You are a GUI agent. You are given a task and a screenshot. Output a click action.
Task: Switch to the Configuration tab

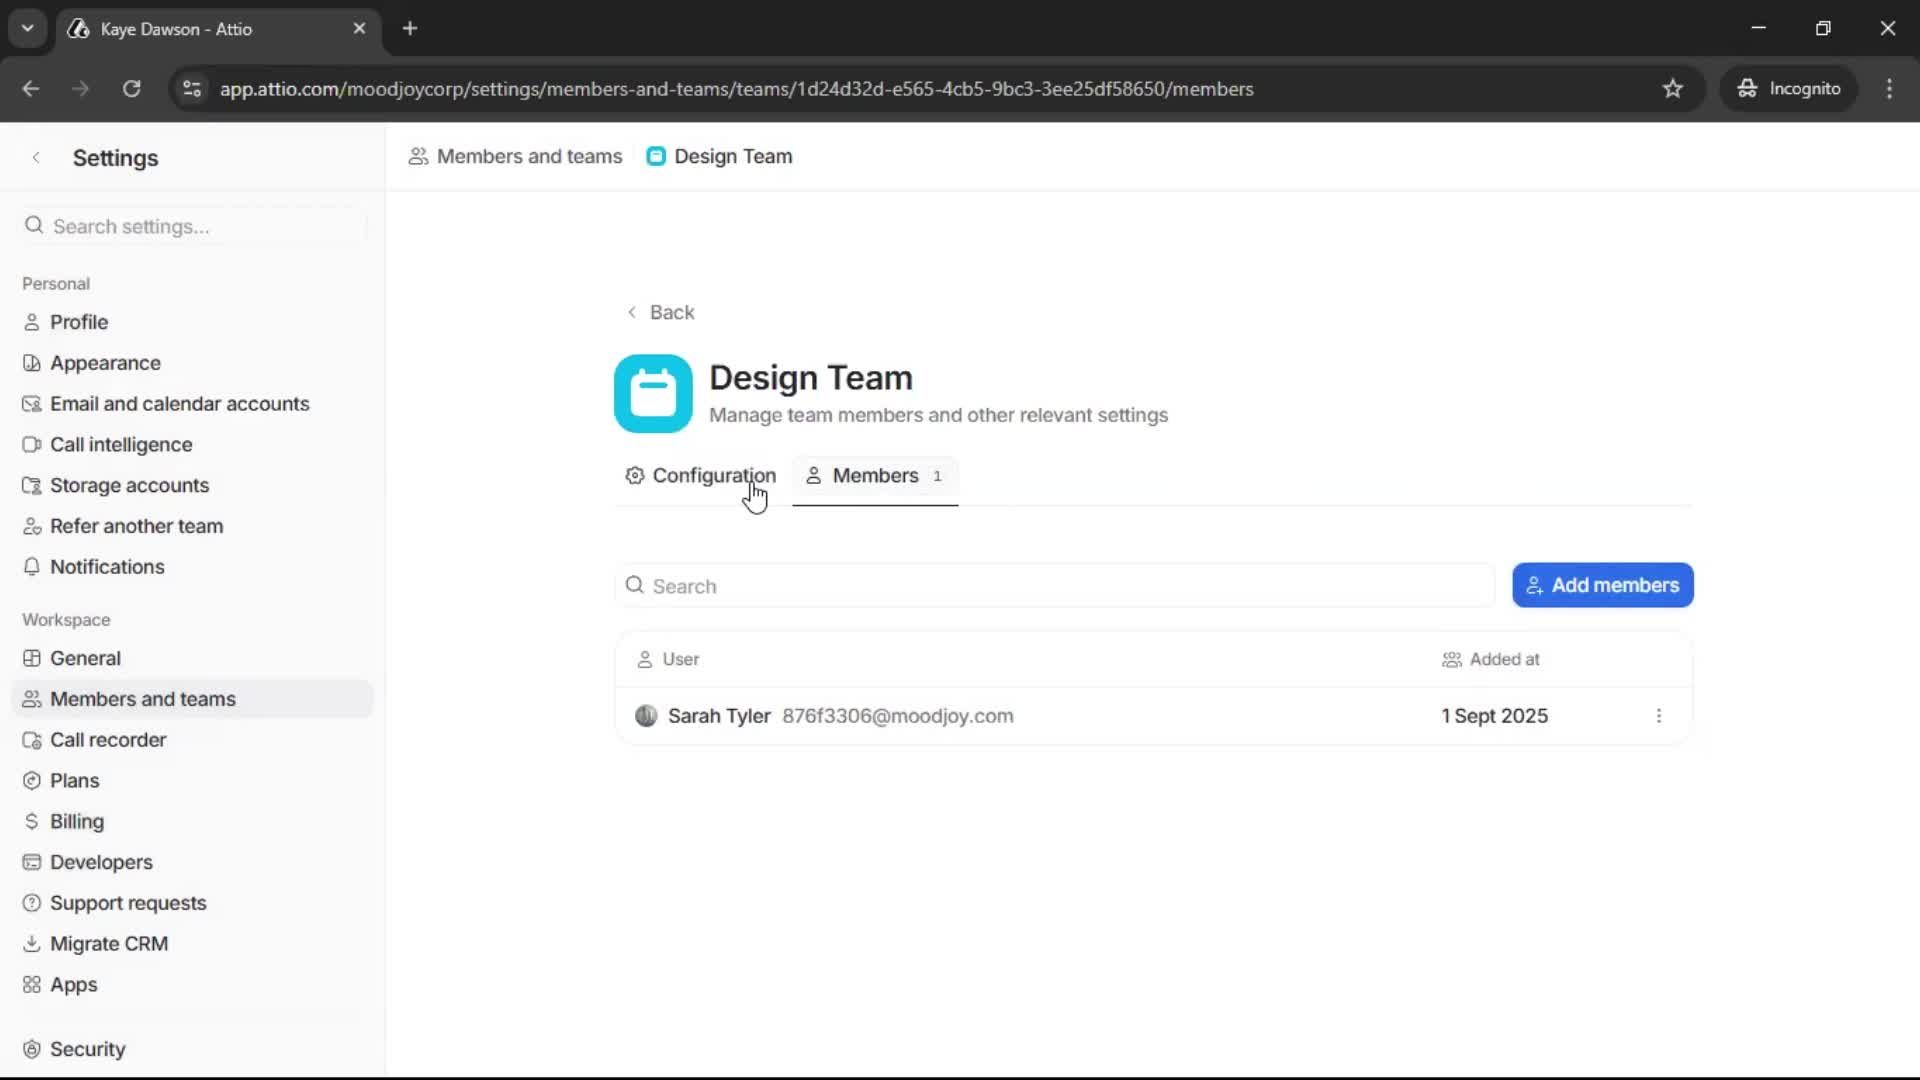point(713,476)
